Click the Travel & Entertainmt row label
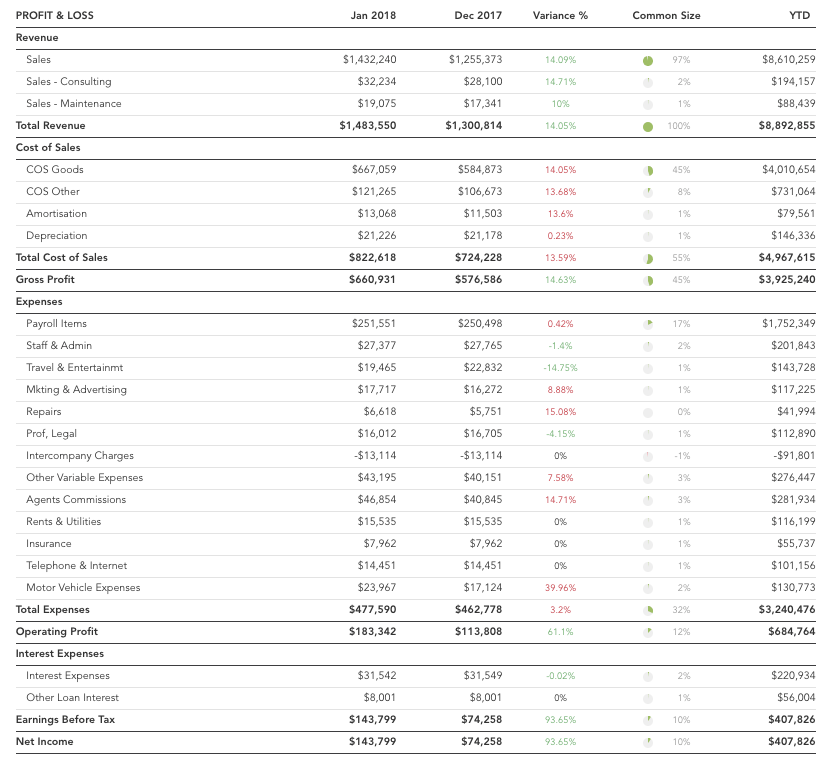 (74, 368)
